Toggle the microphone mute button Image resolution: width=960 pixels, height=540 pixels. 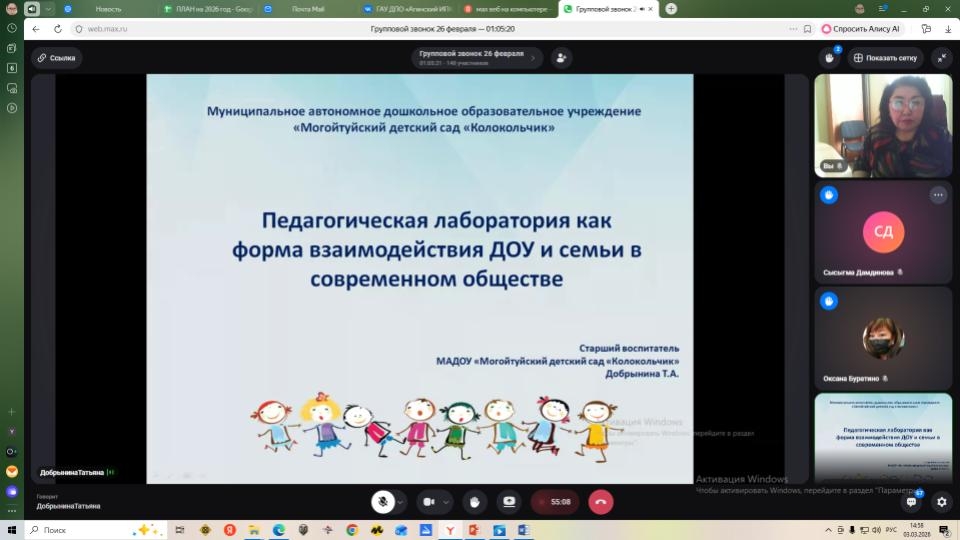(x=381, y=502)
